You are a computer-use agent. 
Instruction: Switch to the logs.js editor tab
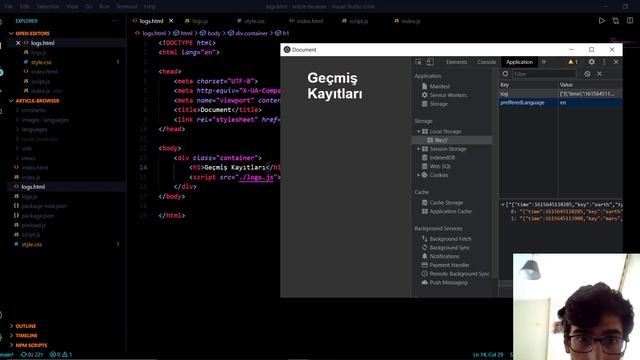click(x=196, y=21)
